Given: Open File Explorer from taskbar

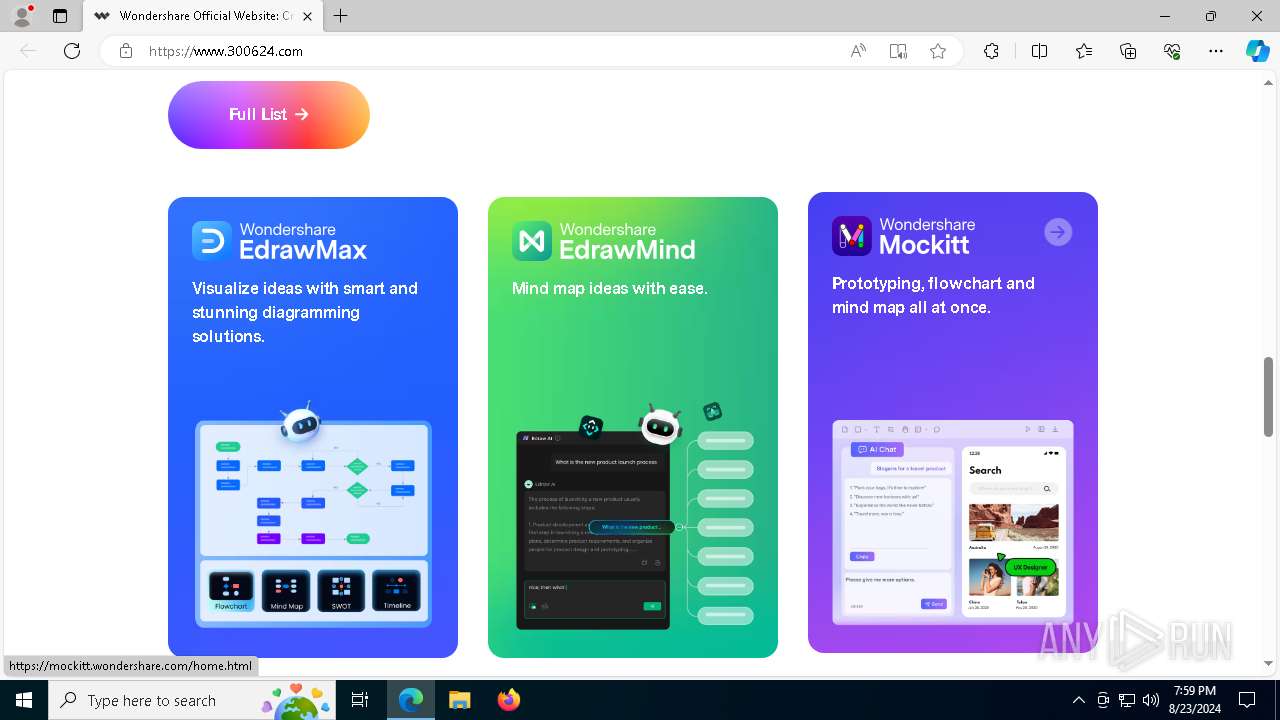Looking at the screenshot, I should [459, 700].
